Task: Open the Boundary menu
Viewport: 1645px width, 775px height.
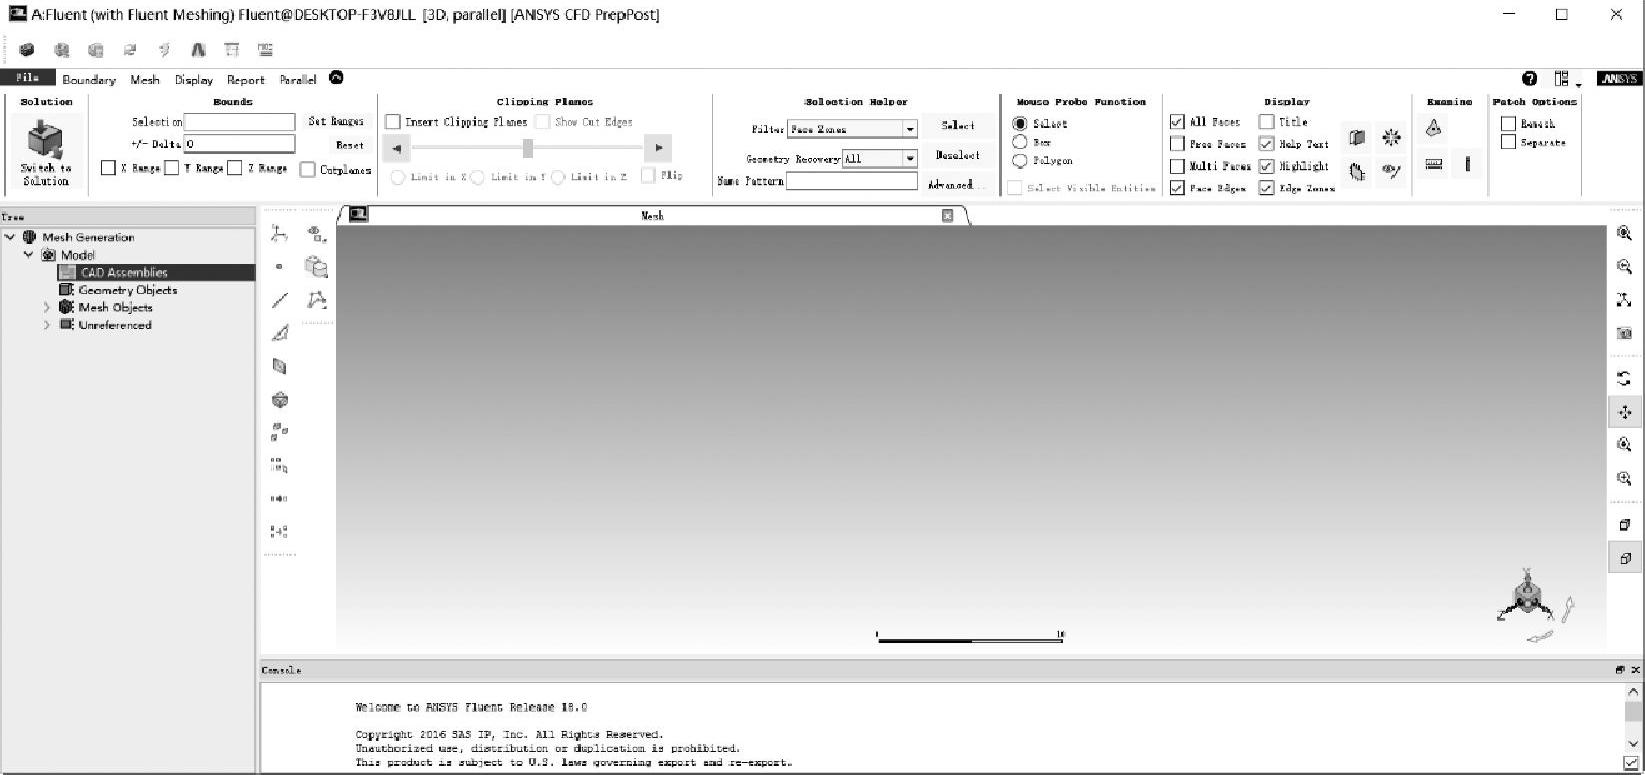Action: pos(89,80)
